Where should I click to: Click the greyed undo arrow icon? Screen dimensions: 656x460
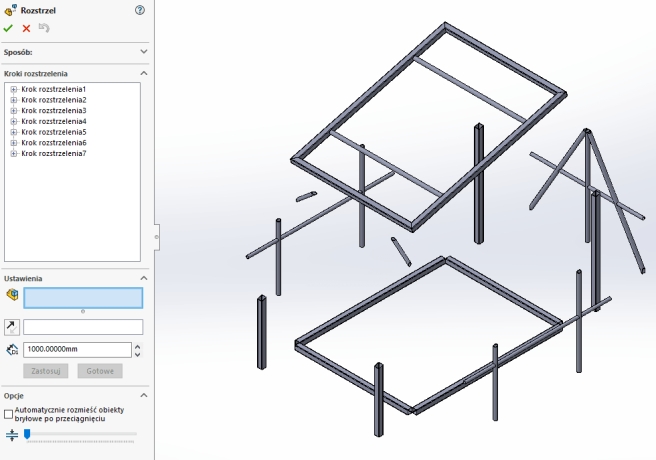pyautogui.click(x=44, y=28)
